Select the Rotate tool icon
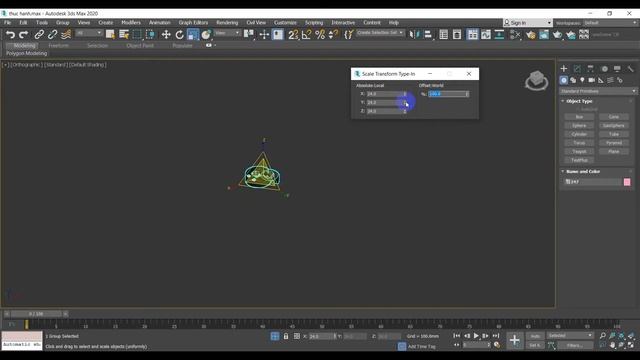640x360 pixels. coord(179,35)
